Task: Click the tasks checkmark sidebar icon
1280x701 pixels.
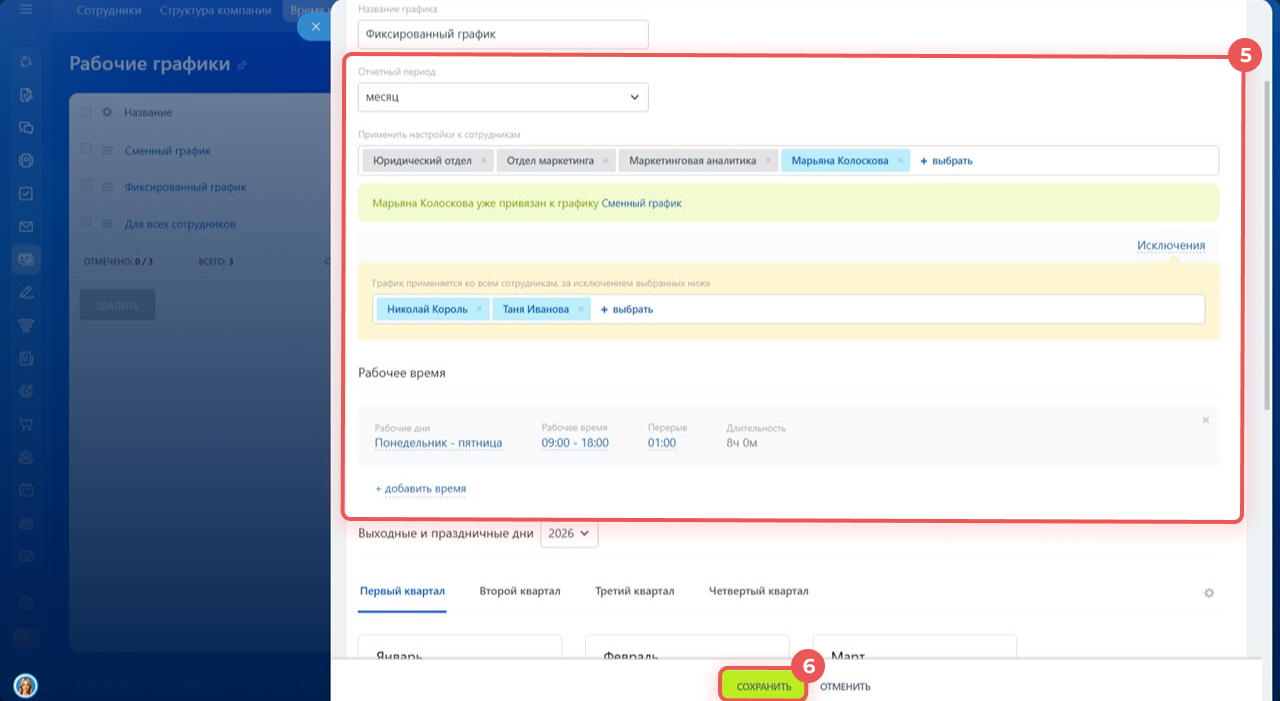Action: coord(27,193)
